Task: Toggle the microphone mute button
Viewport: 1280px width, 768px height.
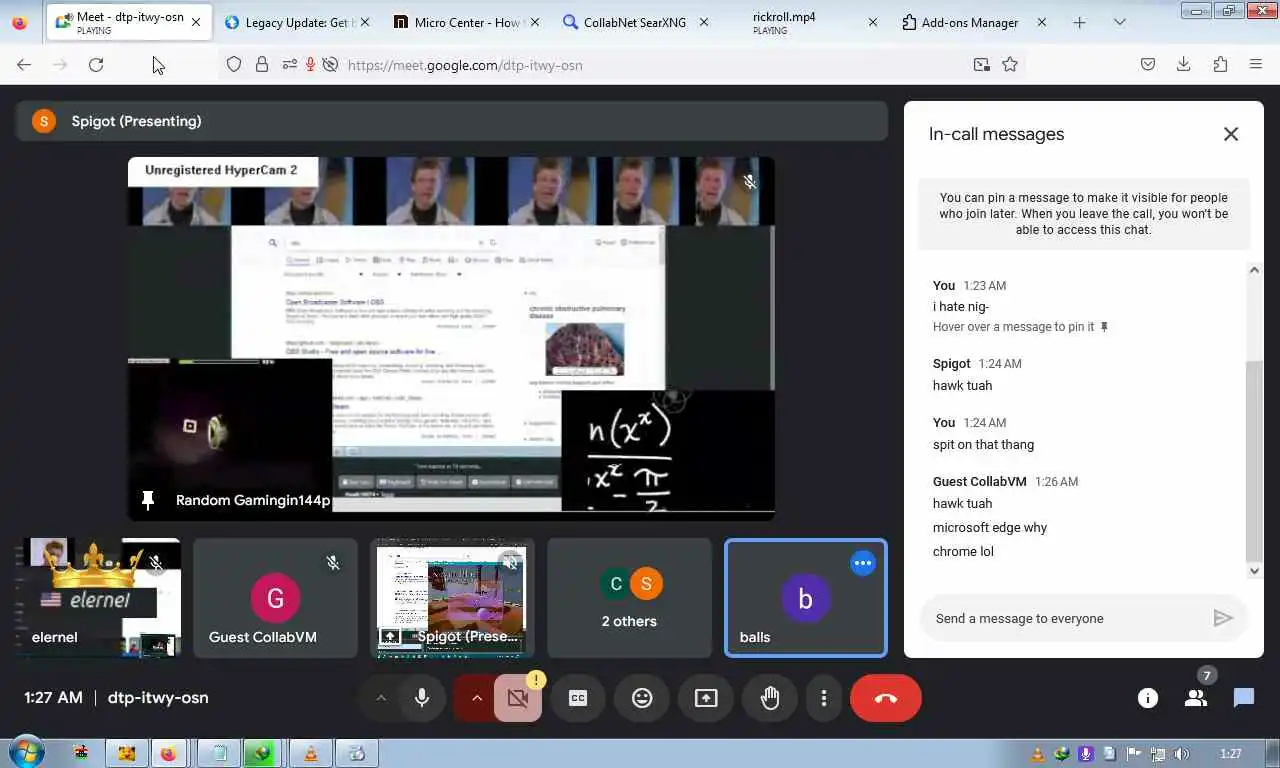Action: coord(422,698)
